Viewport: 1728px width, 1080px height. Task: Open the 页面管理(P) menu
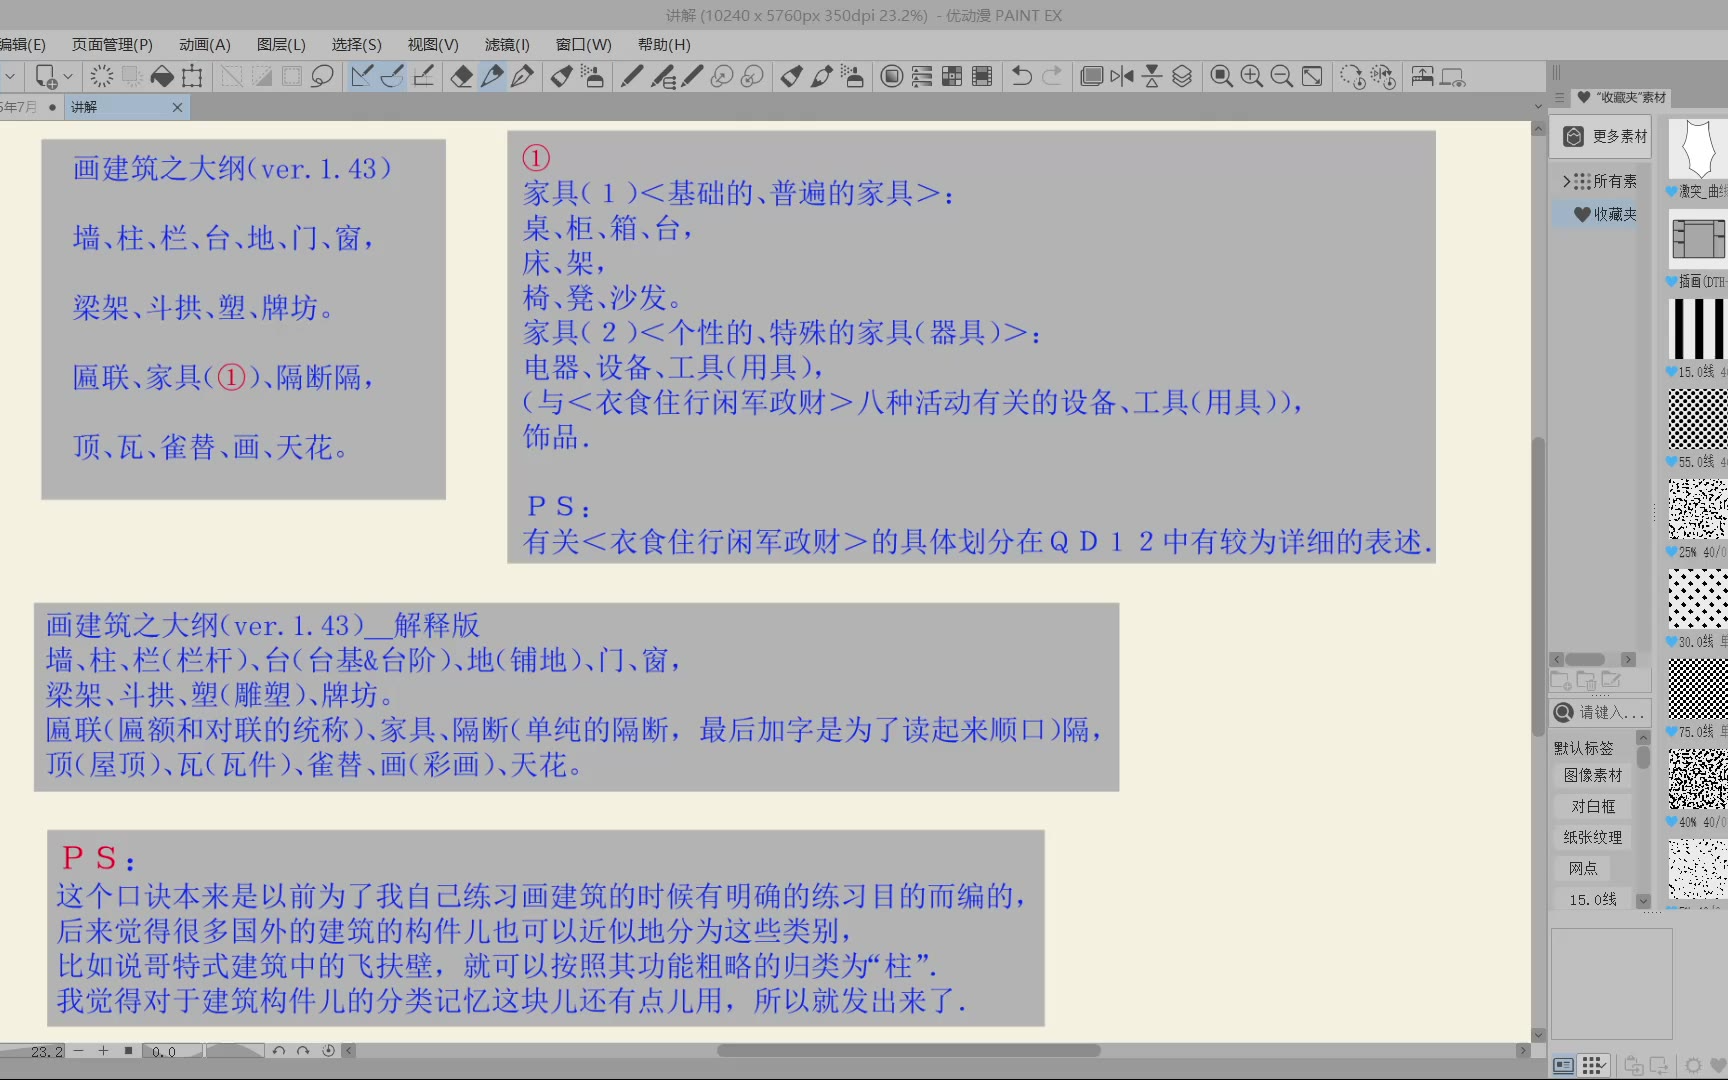(x=112, y=45)
